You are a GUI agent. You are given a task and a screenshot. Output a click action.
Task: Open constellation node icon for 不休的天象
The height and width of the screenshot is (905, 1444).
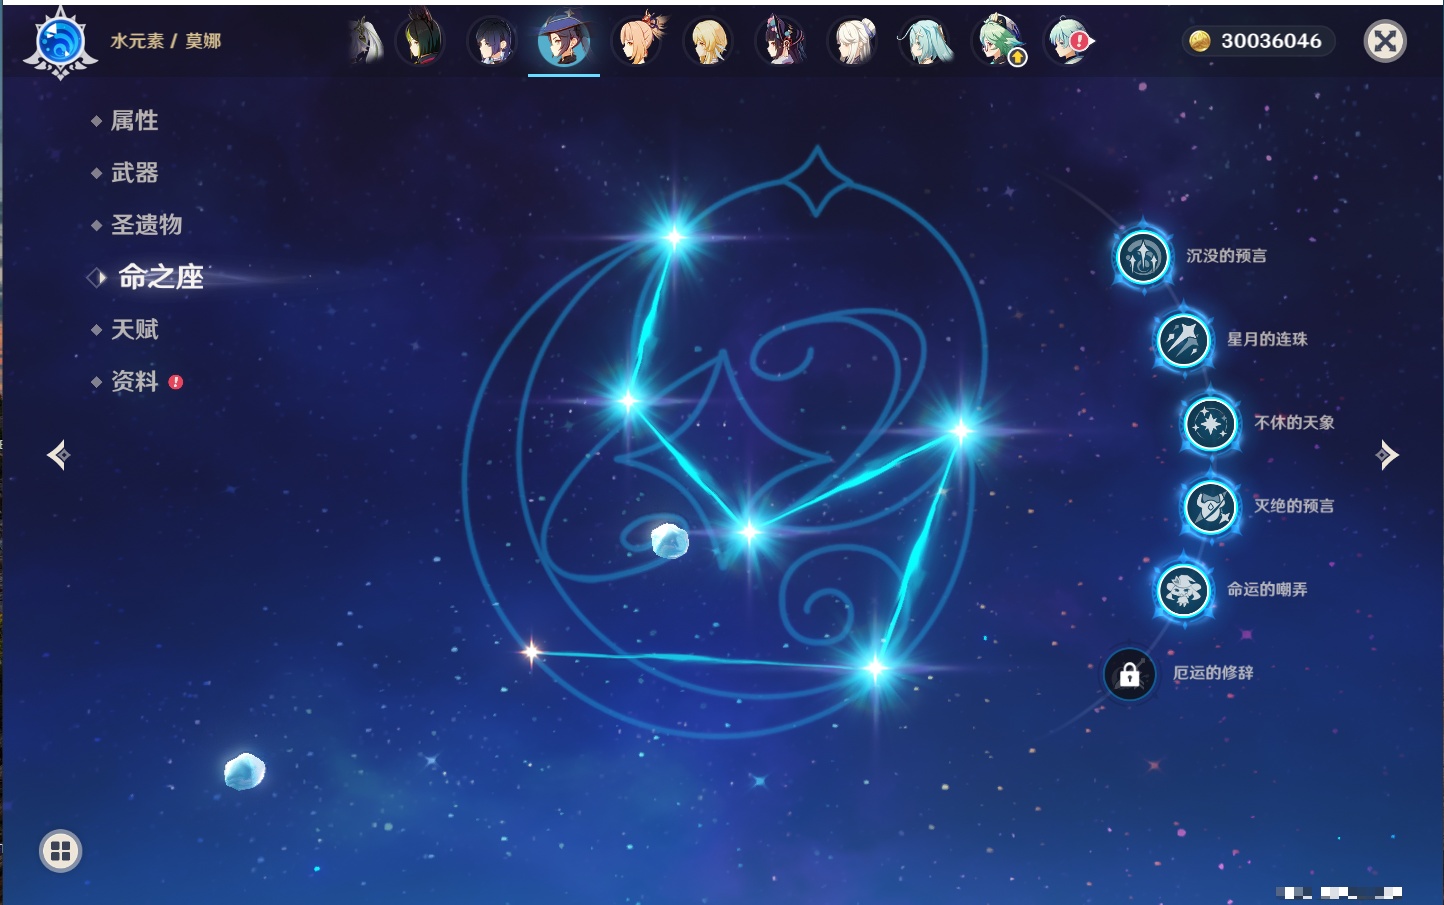(1210, 424)
